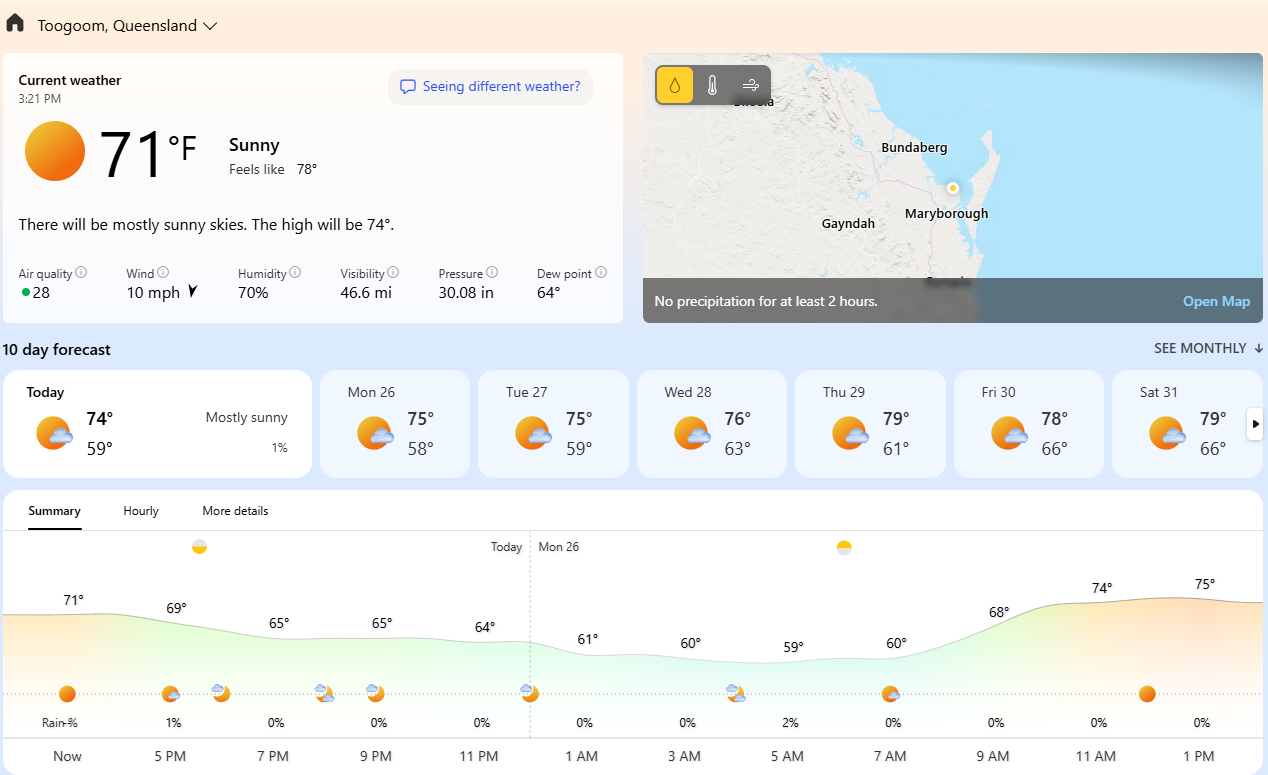Click the Dew point info icon
The width and height of the screenshot is (1268, 775).
pos(601,272)
